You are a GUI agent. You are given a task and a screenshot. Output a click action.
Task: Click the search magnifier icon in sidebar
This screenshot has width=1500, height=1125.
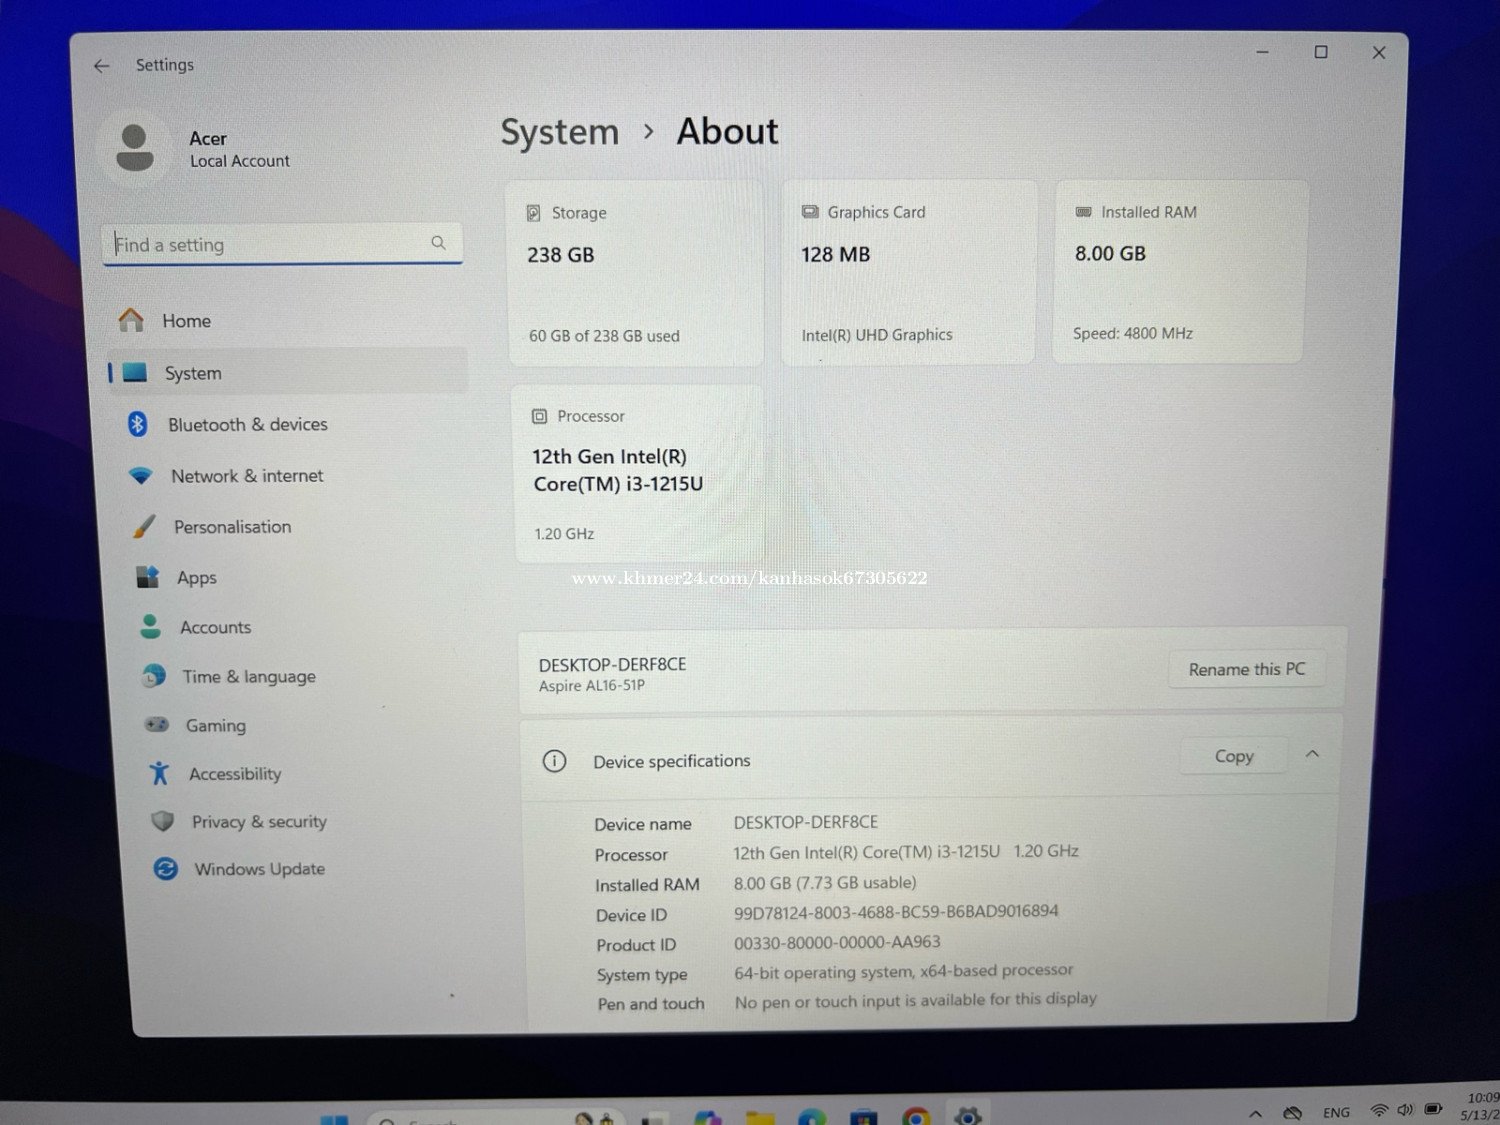[438, 243]
